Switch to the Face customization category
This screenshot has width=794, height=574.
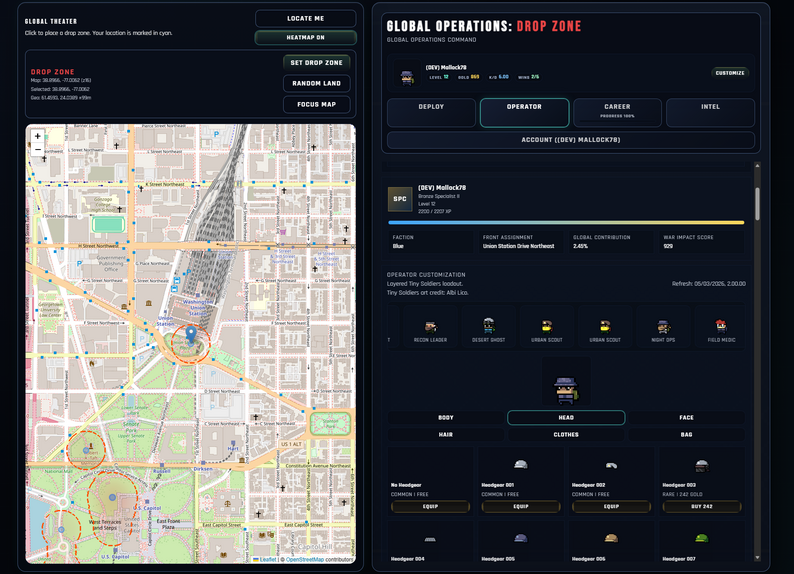[687, 418]
